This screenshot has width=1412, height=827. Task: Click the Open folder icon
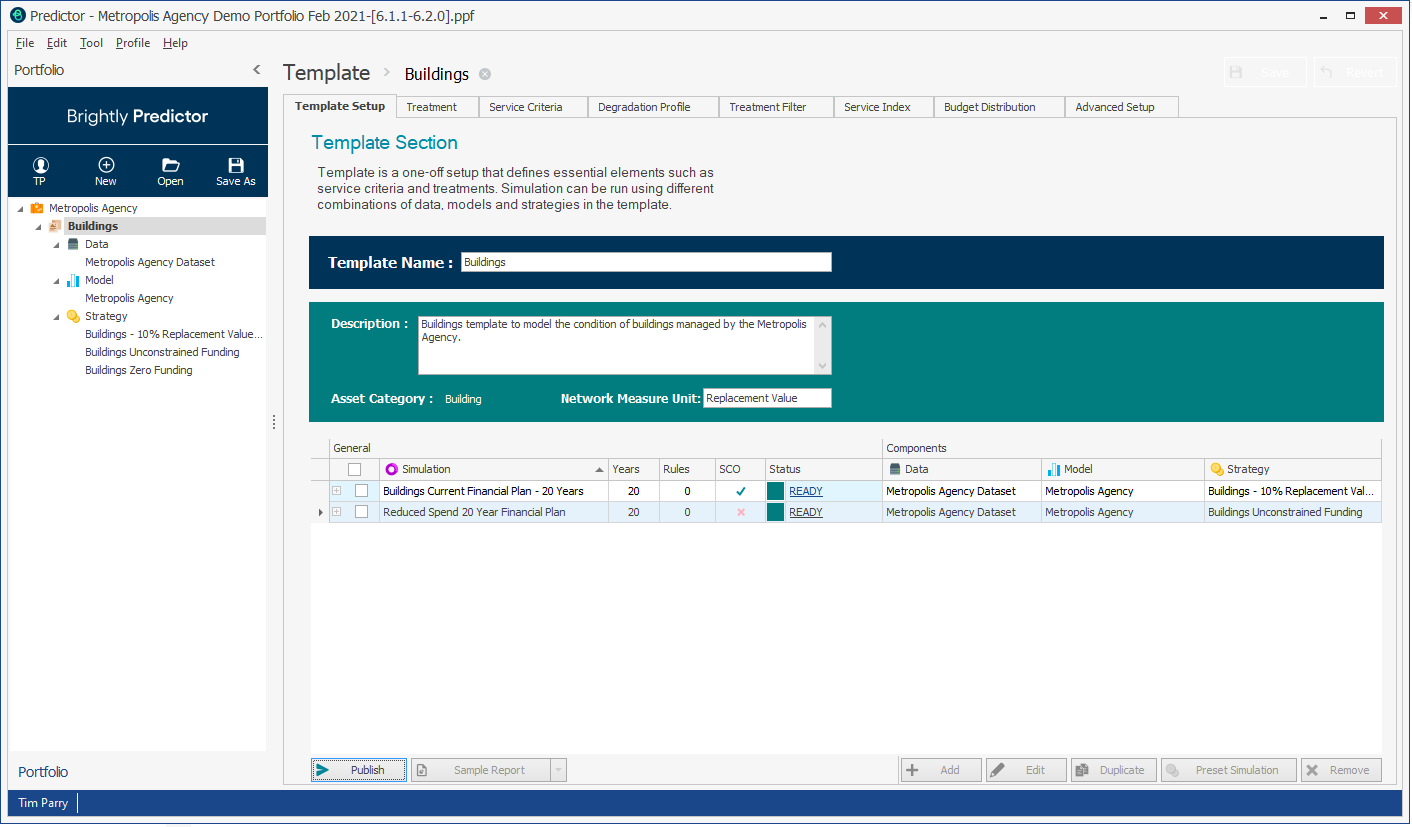[171, 166]
